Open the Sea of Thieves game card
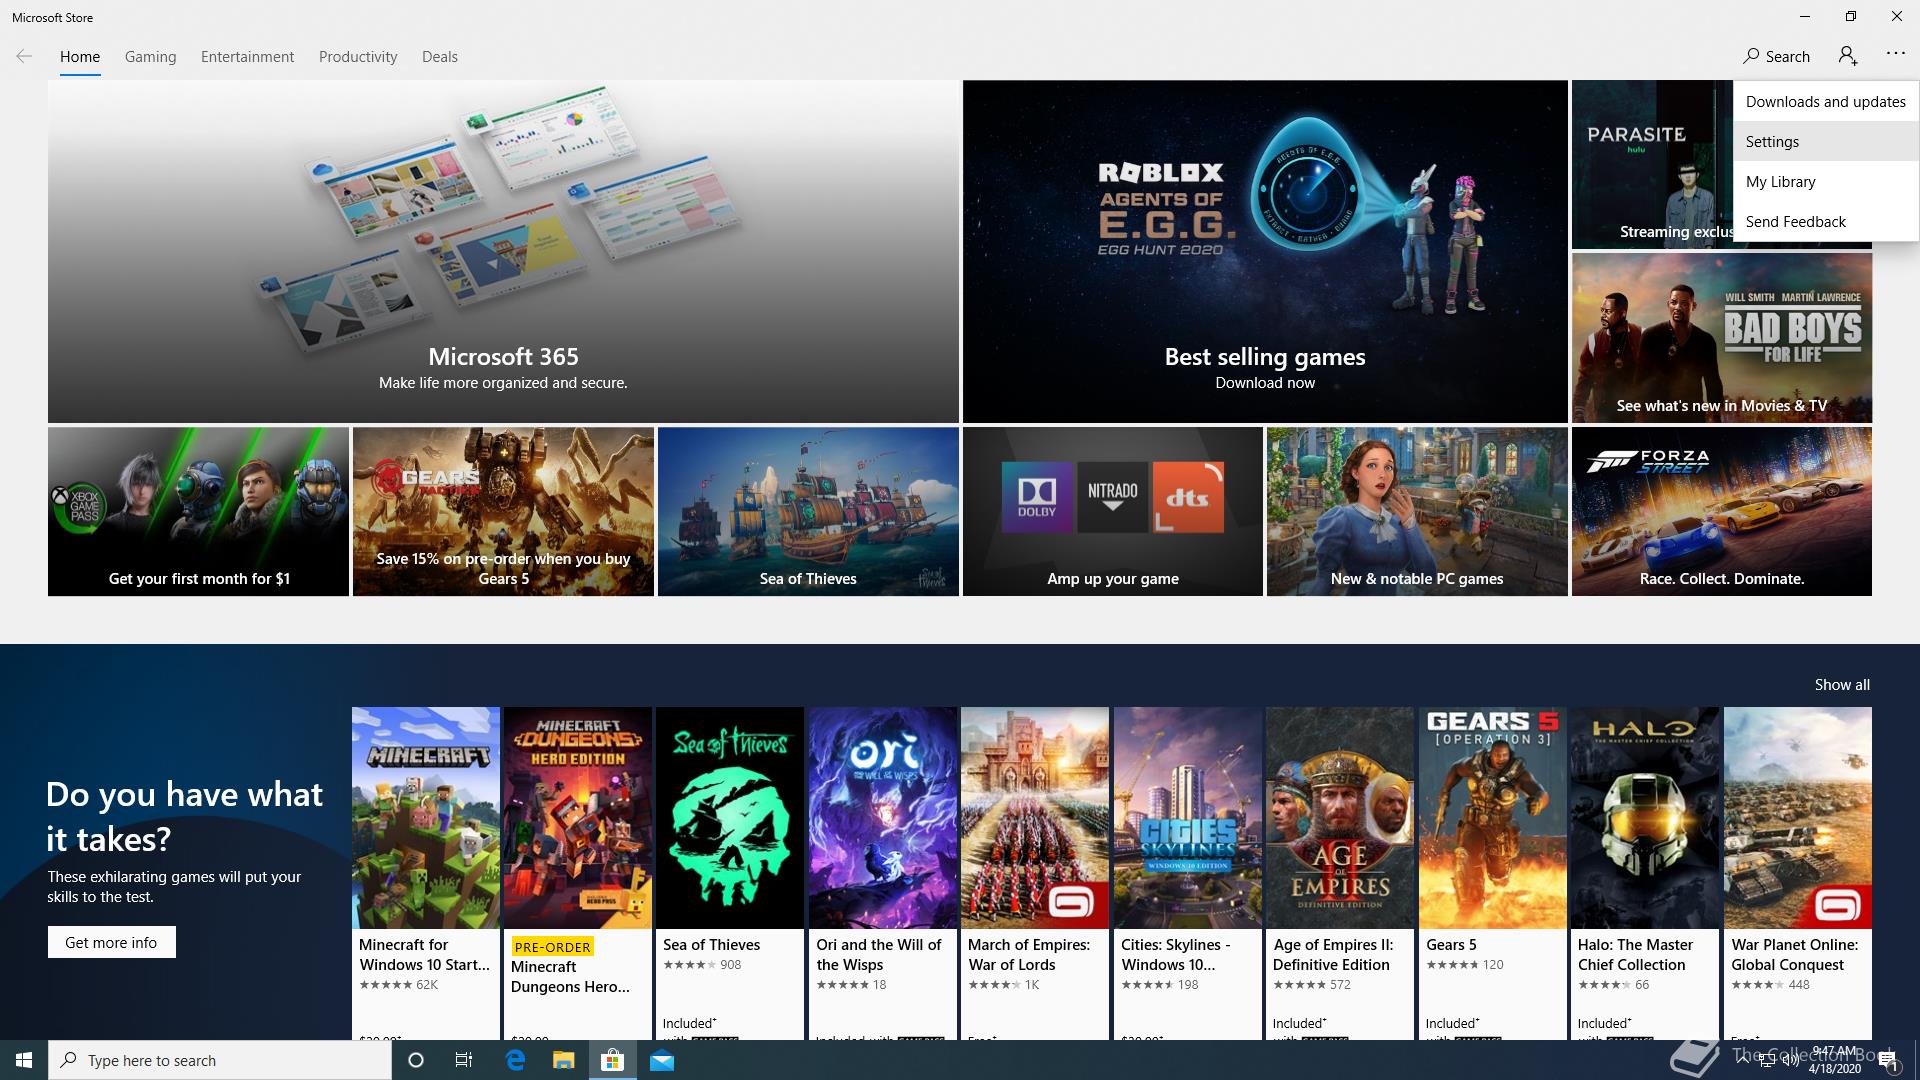This screenshot has height=1080, width=1920. pos(730,873)
